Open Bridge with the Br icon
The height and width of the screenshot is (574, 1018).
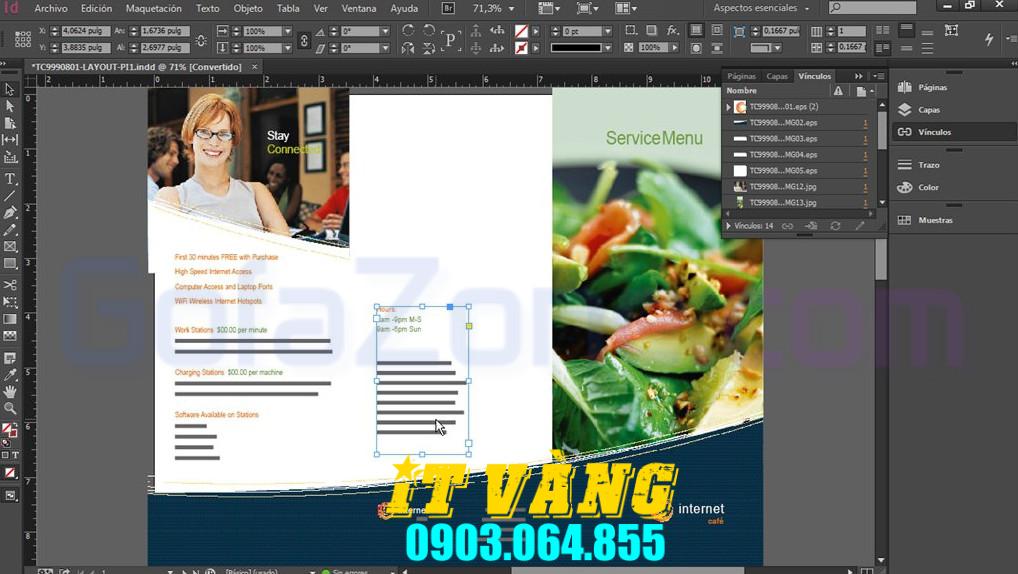click(448, 8)
